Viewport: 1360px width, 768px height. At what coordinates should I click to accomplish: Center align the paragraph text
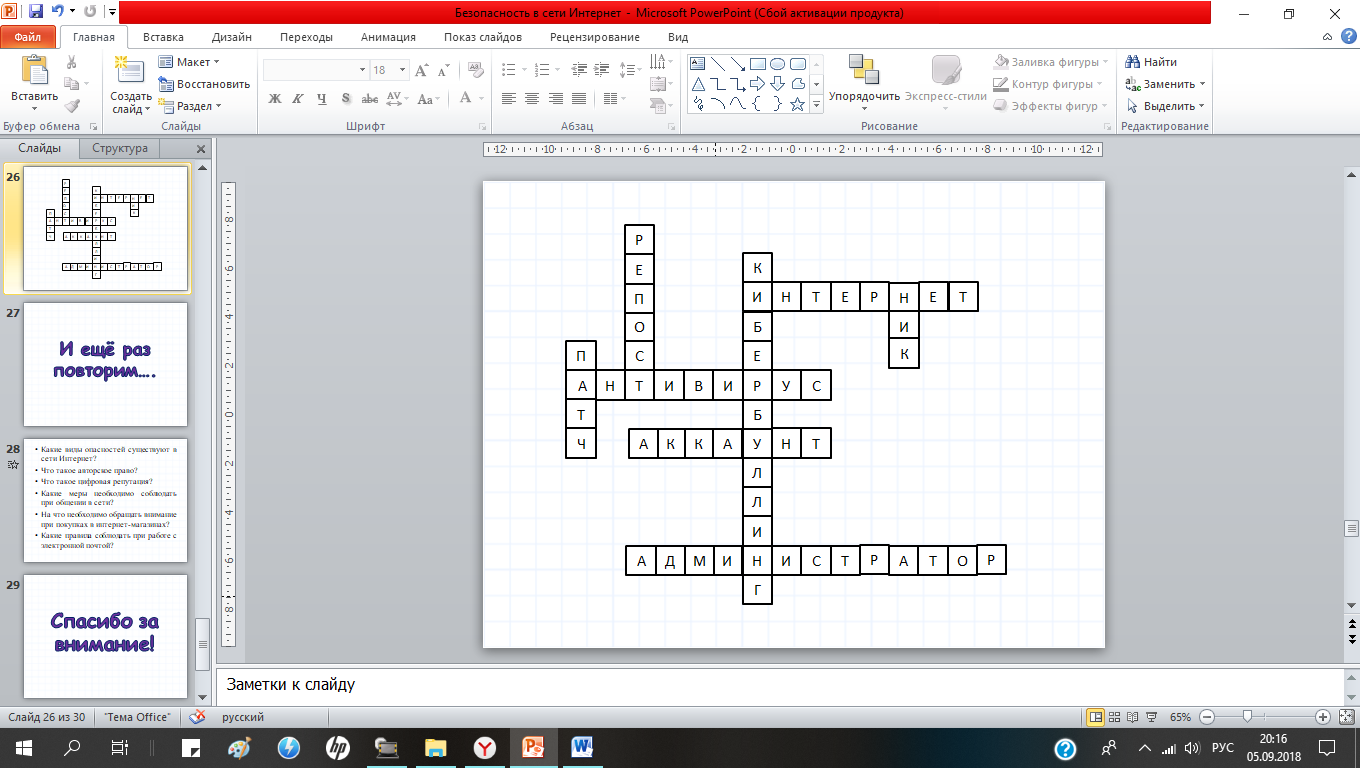[x=531, y=98]
